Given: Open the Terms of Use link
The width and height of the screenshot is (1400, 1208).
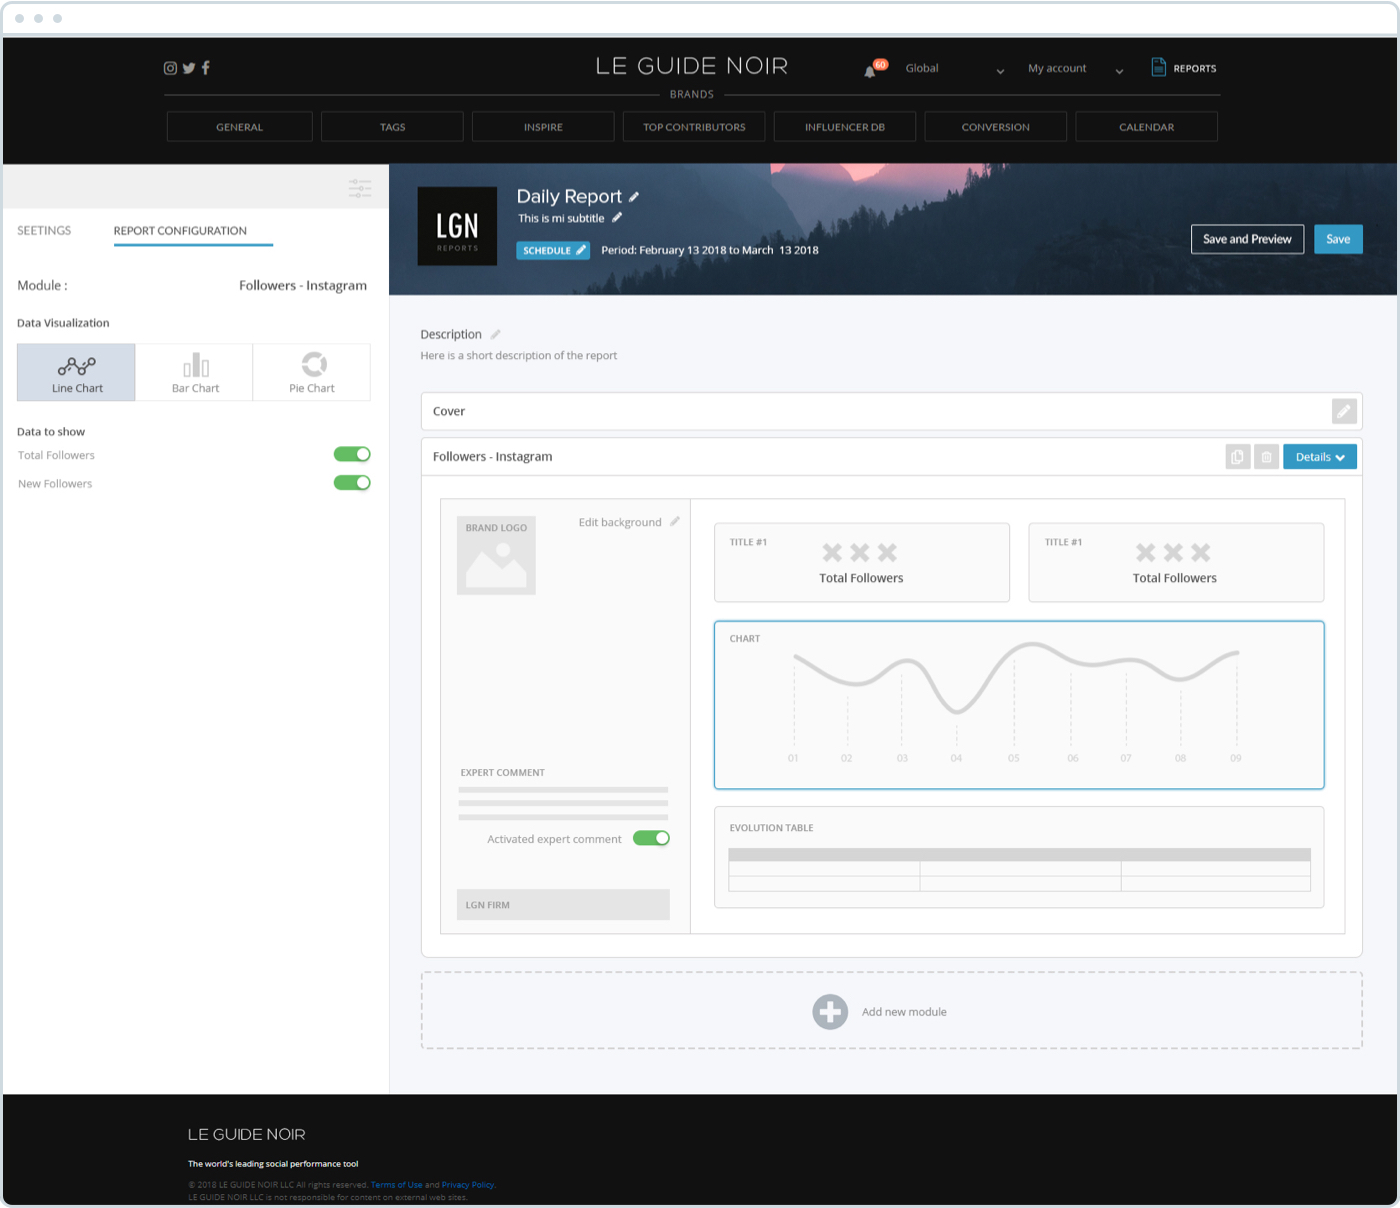Looking at the screenshot, I should (x=396, y=1185).
